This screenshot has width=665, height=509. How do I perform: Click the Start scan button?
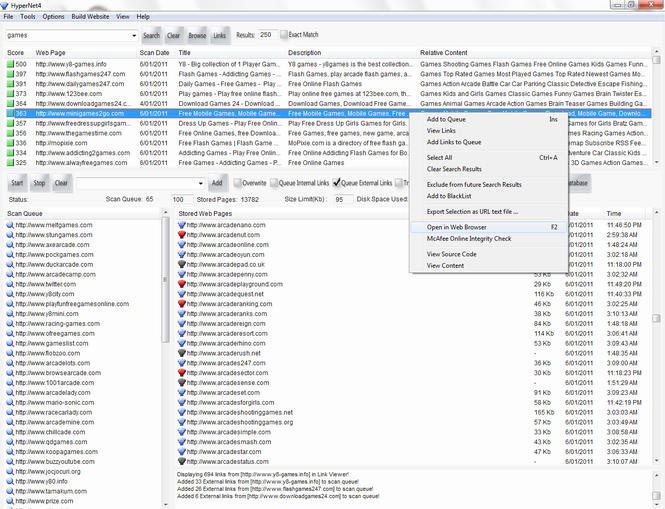(17, 183)
